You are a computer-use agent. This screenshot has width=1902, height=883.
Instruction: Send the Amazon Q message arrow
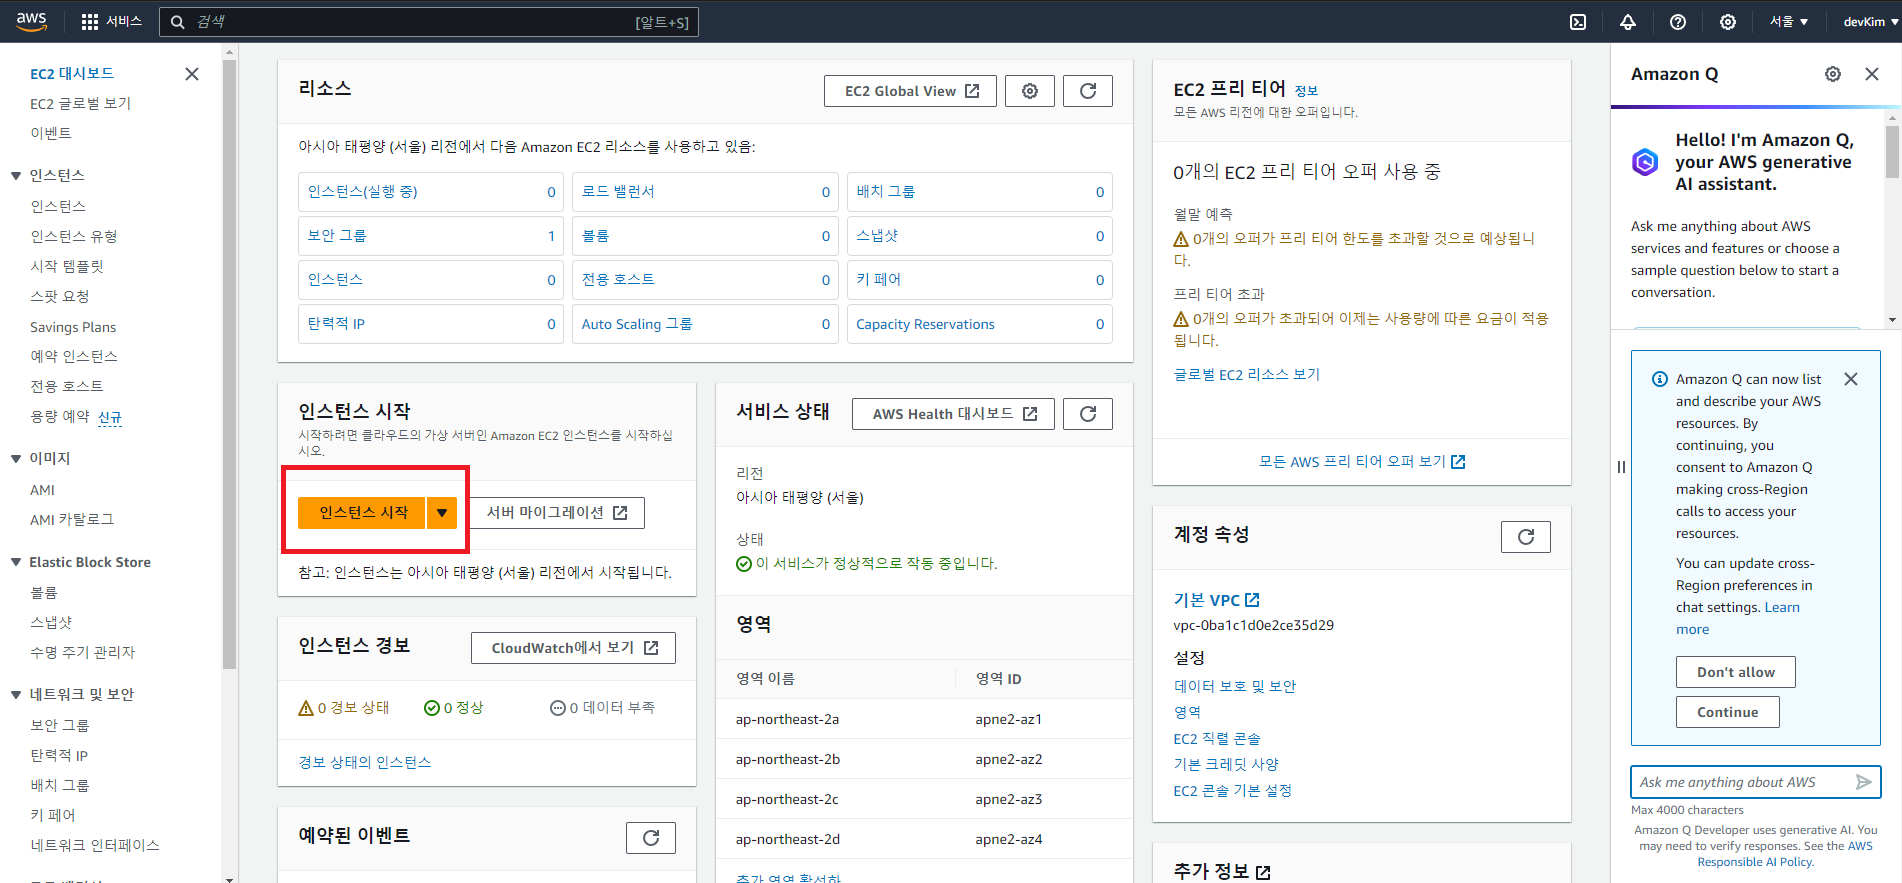pyautogui.click(x=1863, y=782)
